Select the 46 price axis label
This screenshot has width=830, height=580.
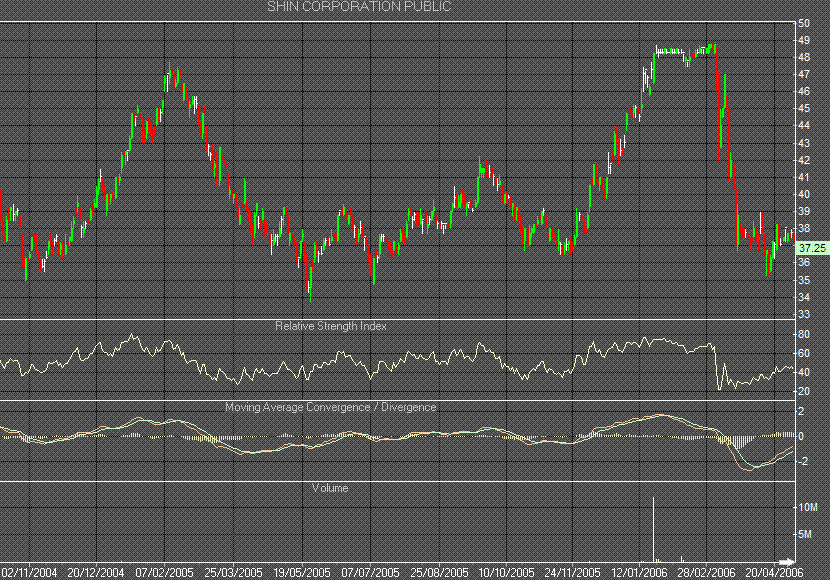(804, 92)
